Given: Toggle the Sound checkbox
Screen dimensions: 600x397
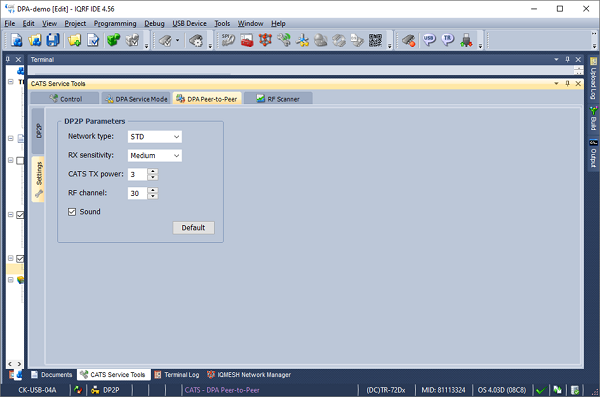Looking at the screenshot, I should [x=72, y=212].
